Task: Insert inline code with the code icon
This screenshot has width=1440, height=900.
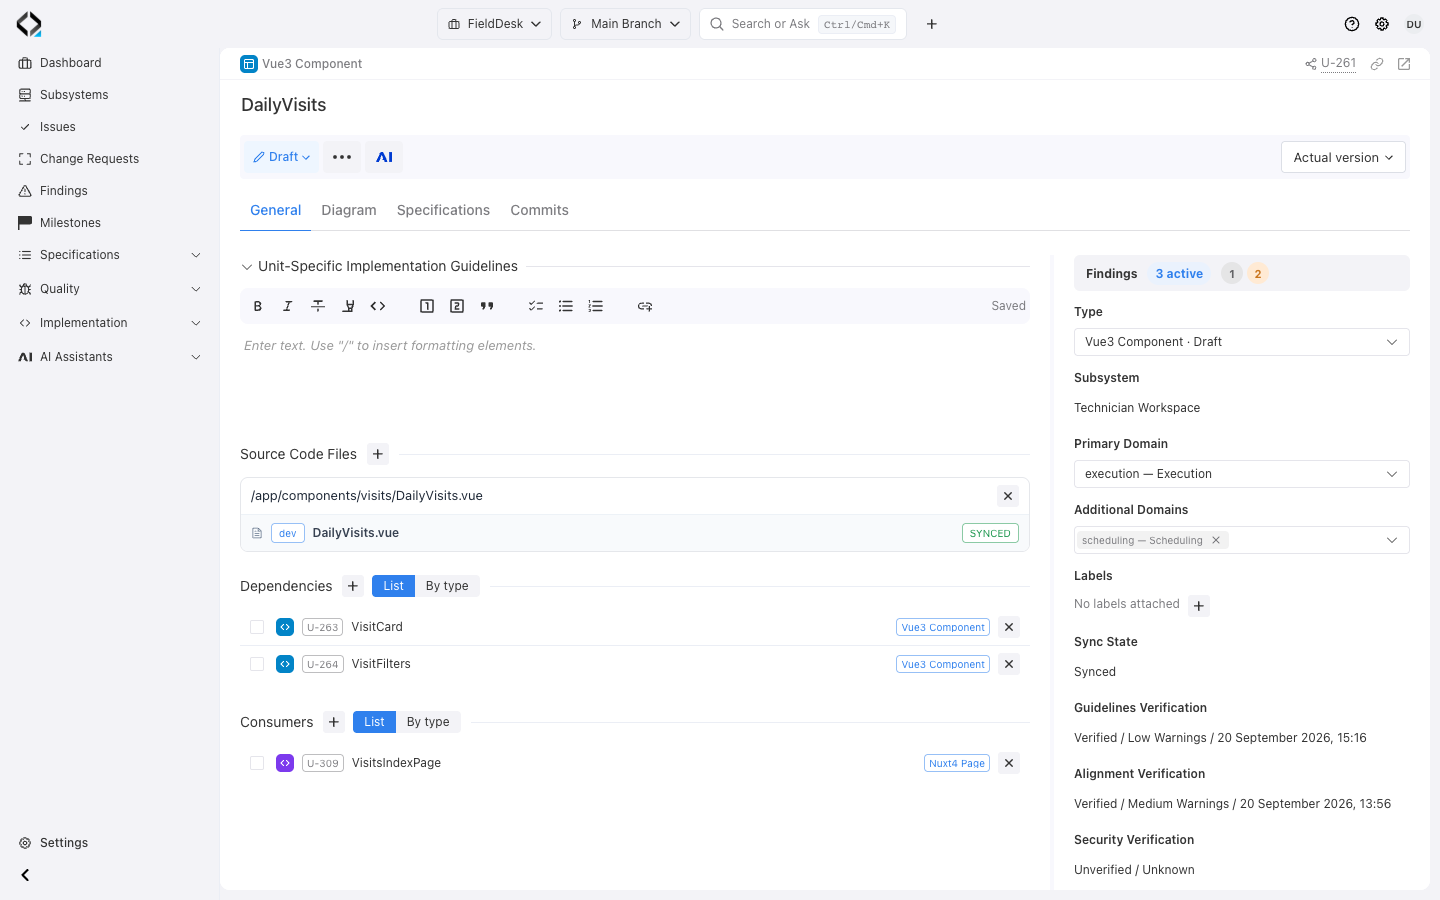Action: pos(378,306)
